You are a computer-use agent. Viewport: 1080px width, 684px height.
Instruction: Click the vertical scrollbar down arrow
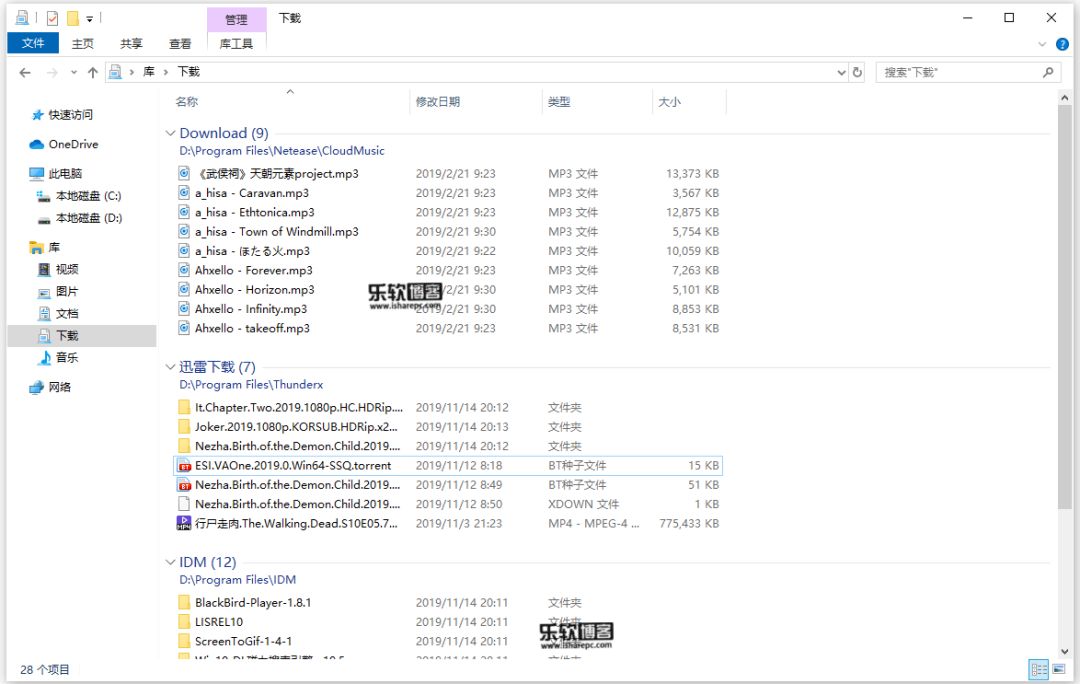1065,652
